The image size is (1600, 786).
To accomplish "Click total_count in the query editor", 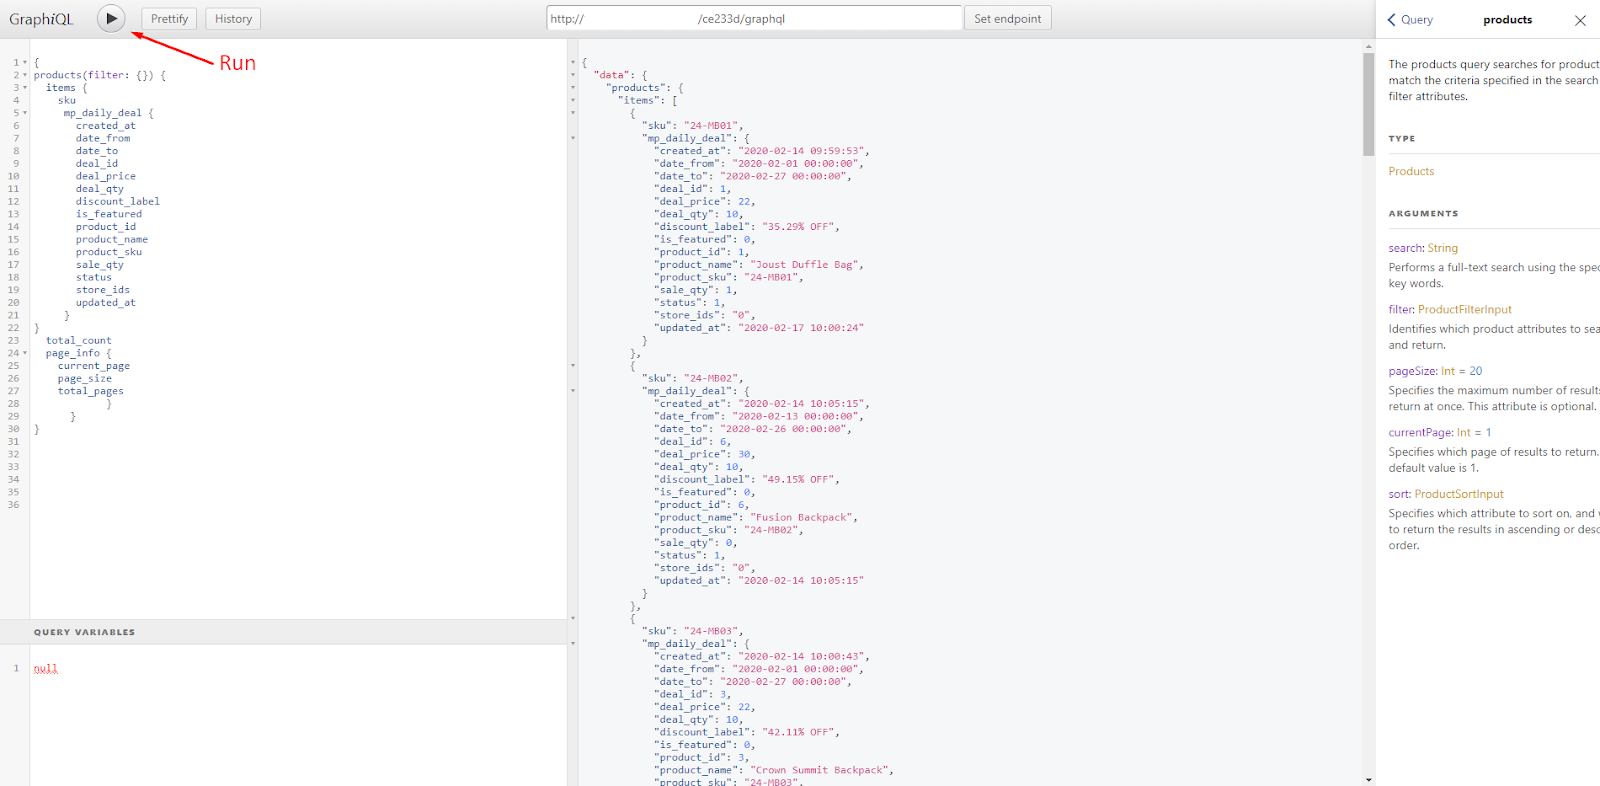I will [79, 340].
